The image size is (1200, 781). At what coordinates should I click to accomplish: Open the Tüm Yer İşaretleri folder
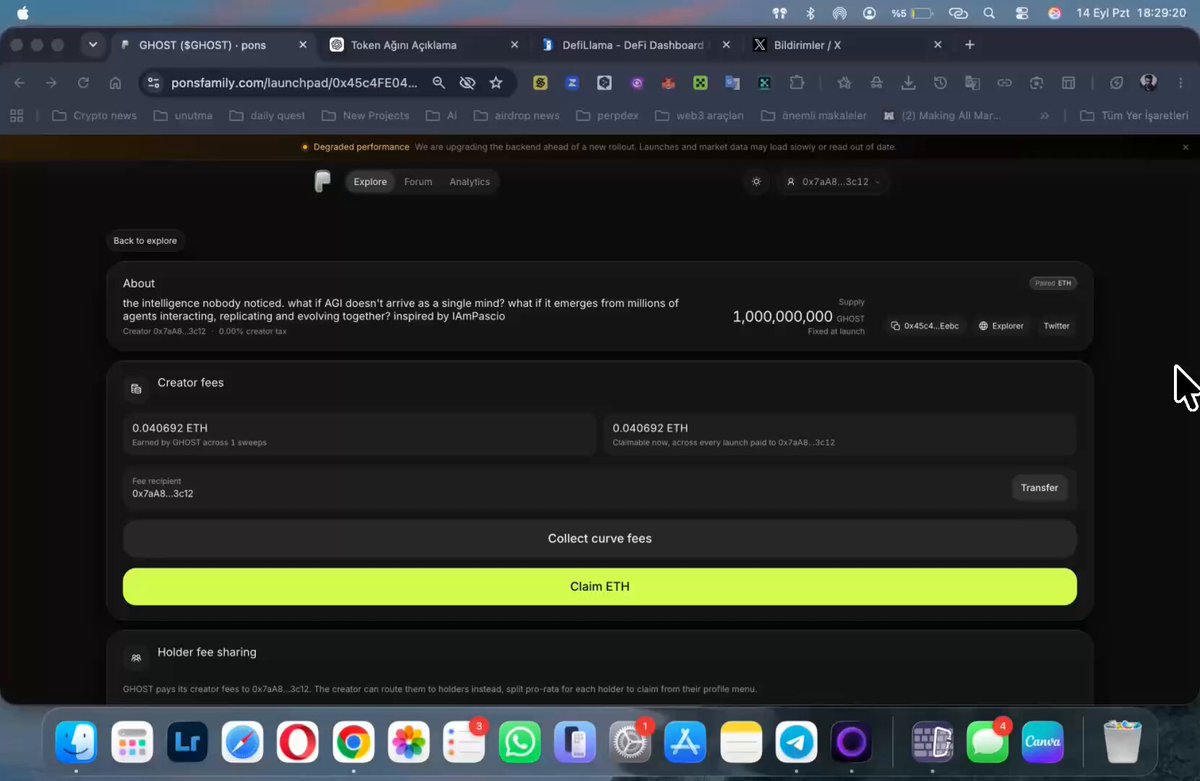[1133, 116]
